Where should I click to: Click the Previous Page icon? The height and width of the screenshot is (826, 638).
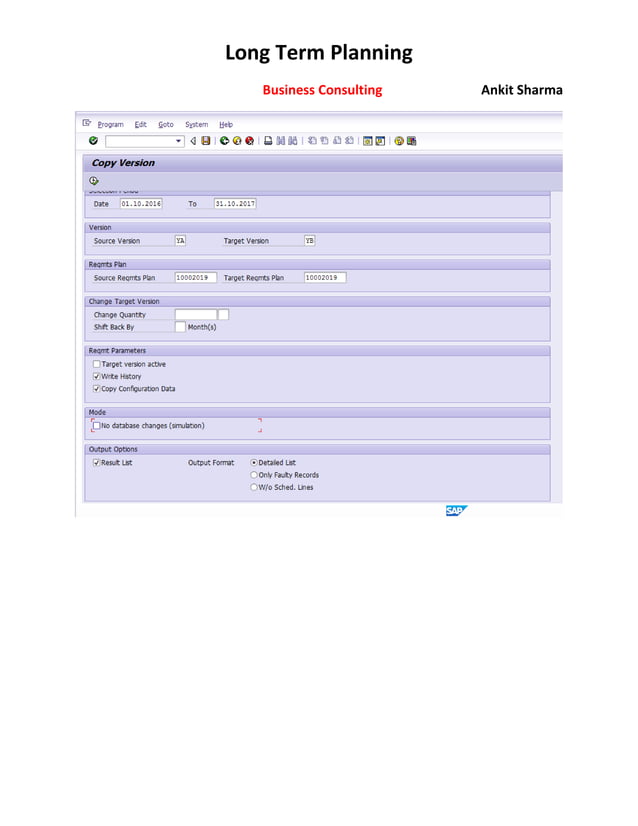click(x=325, y=141)
